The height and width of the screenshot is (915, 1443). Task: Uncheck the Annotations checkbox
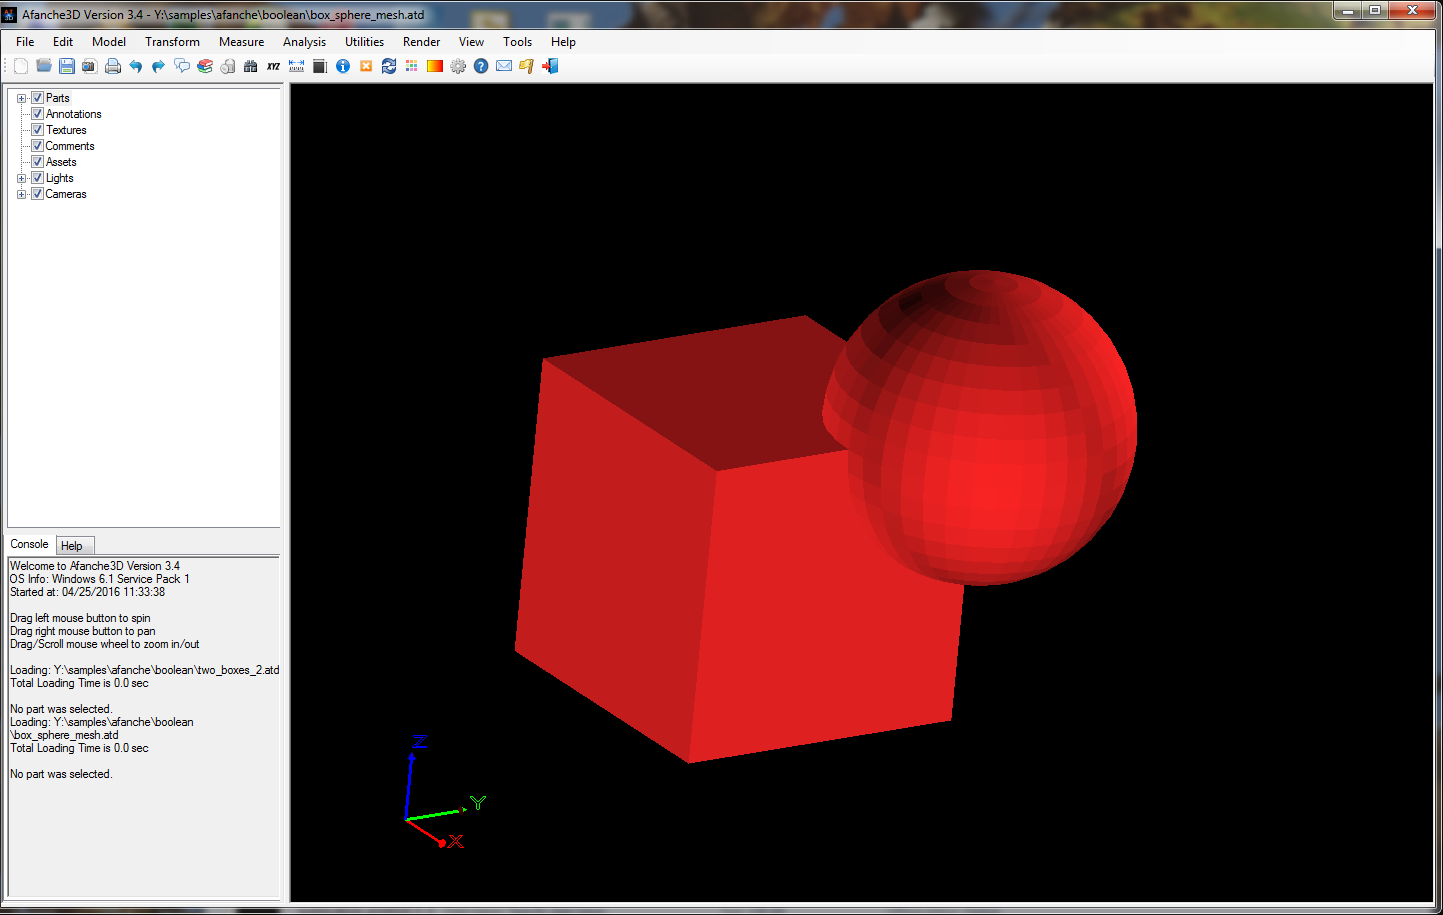tap(37, 114)
